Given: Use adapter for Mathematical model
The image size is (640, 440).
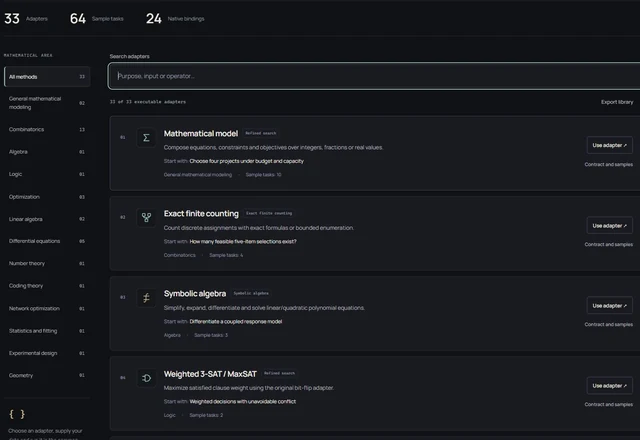Looking at the screenshot, I should [609, 145].
